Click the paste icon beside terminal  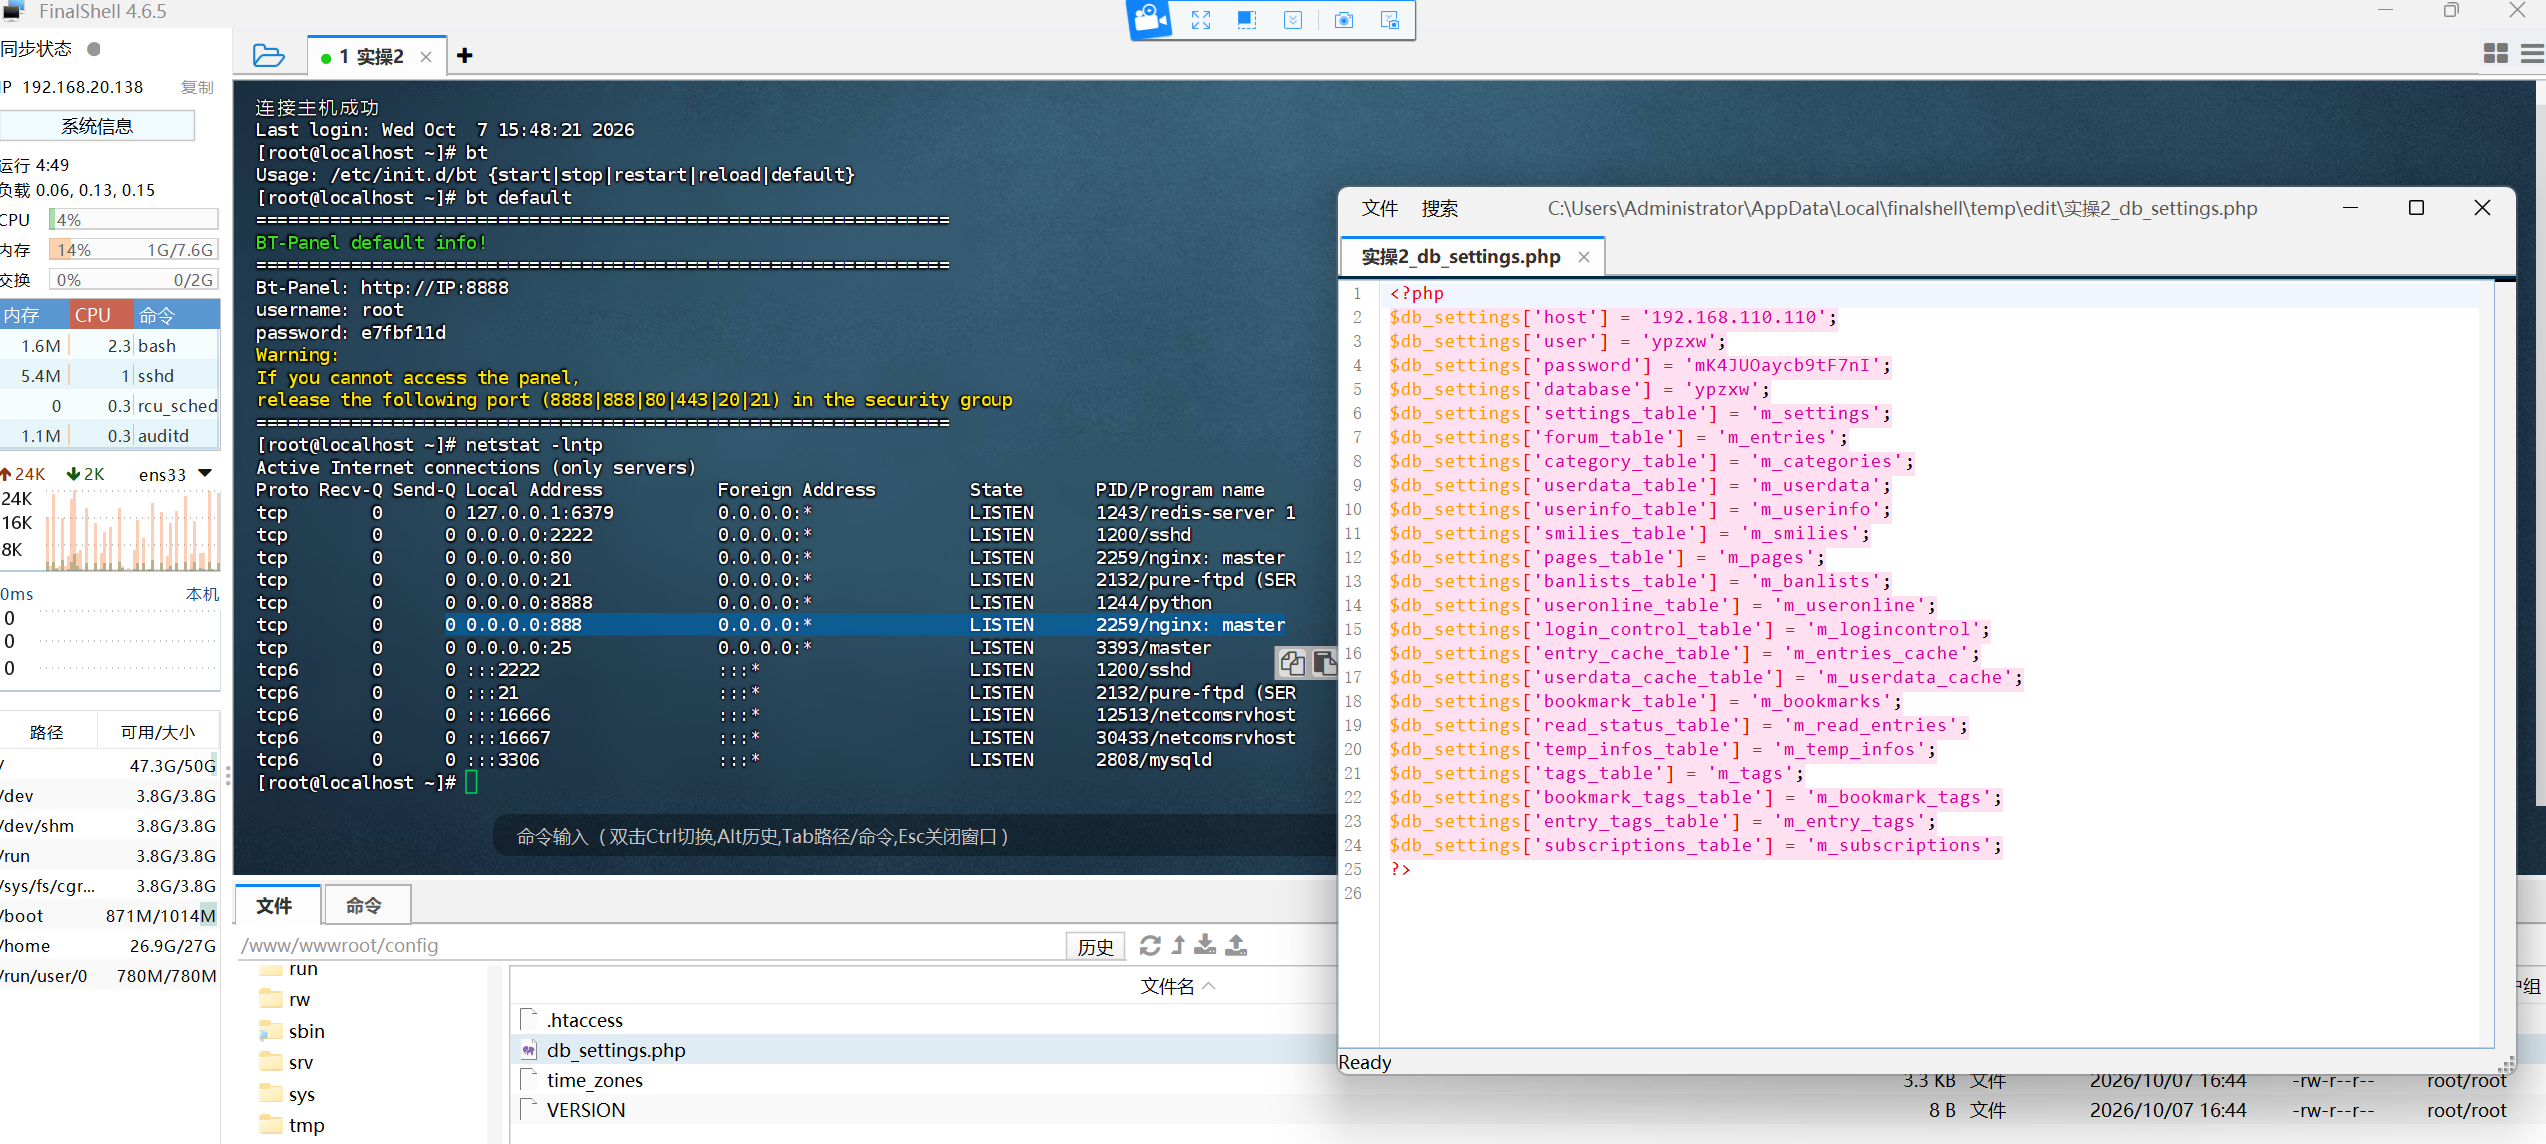(1323, 662)
